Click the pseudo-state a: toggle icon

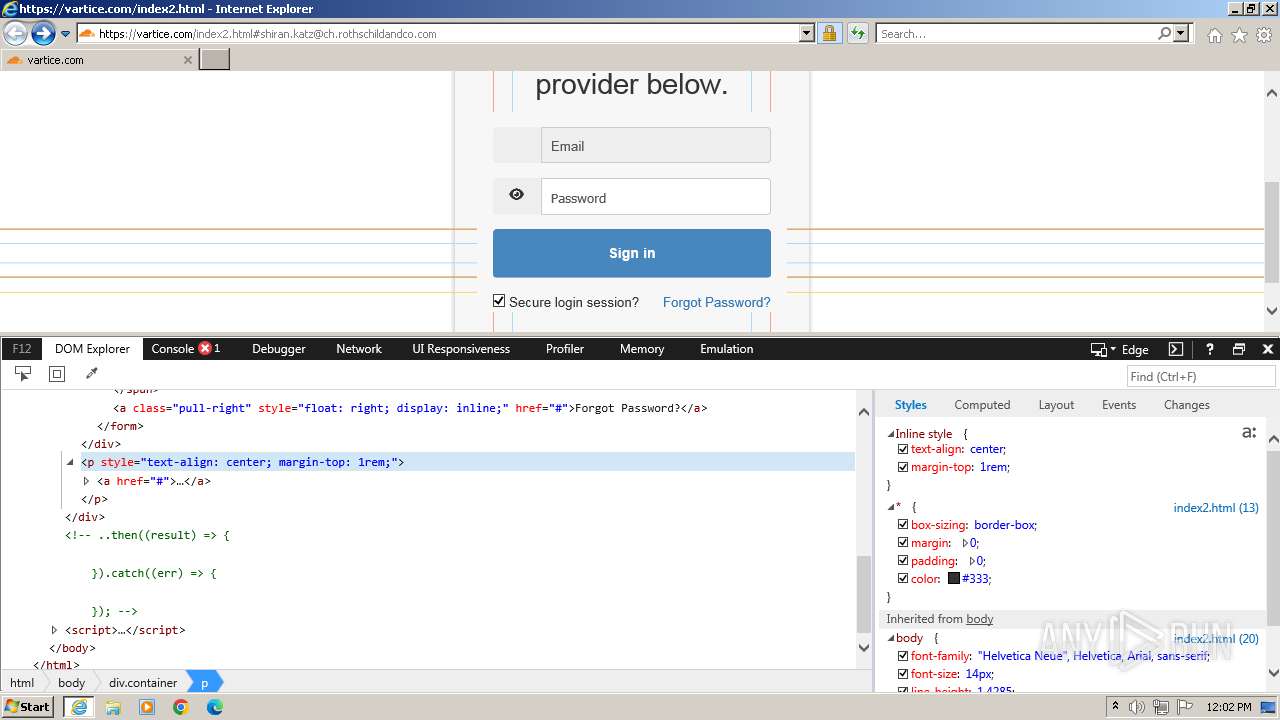pyautogui.click(x=1248, y=433)
